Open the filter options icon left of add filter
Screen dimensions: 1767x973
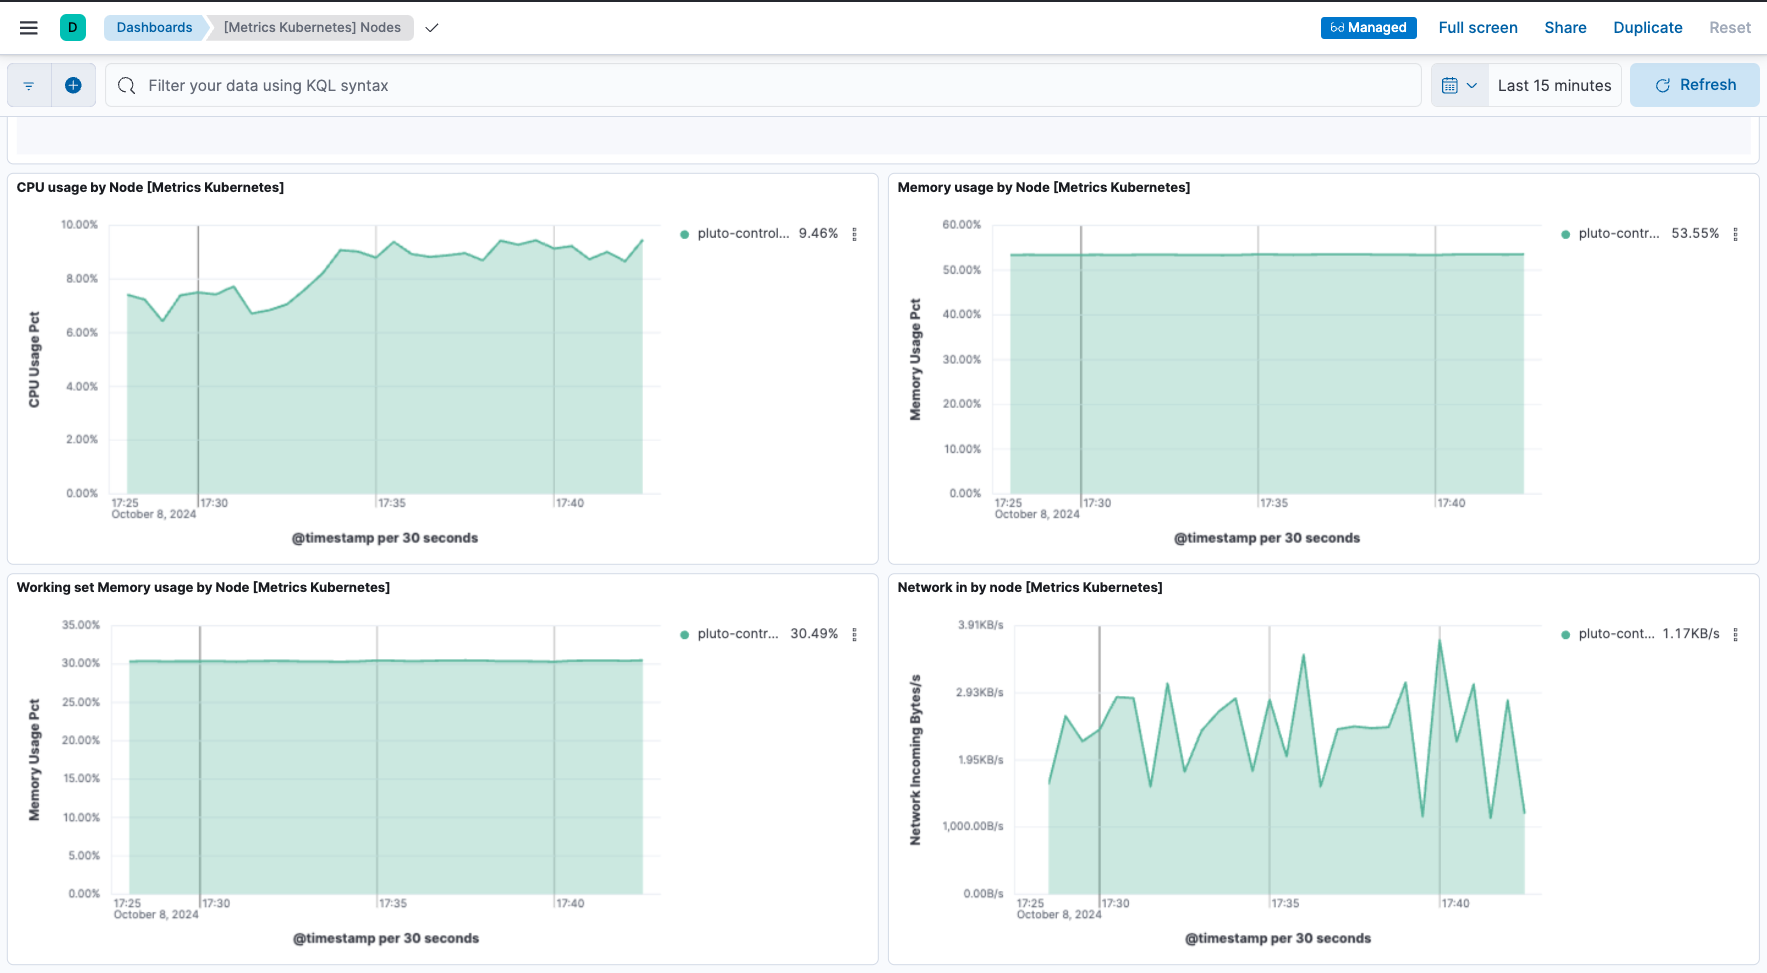tap(28, 85)
